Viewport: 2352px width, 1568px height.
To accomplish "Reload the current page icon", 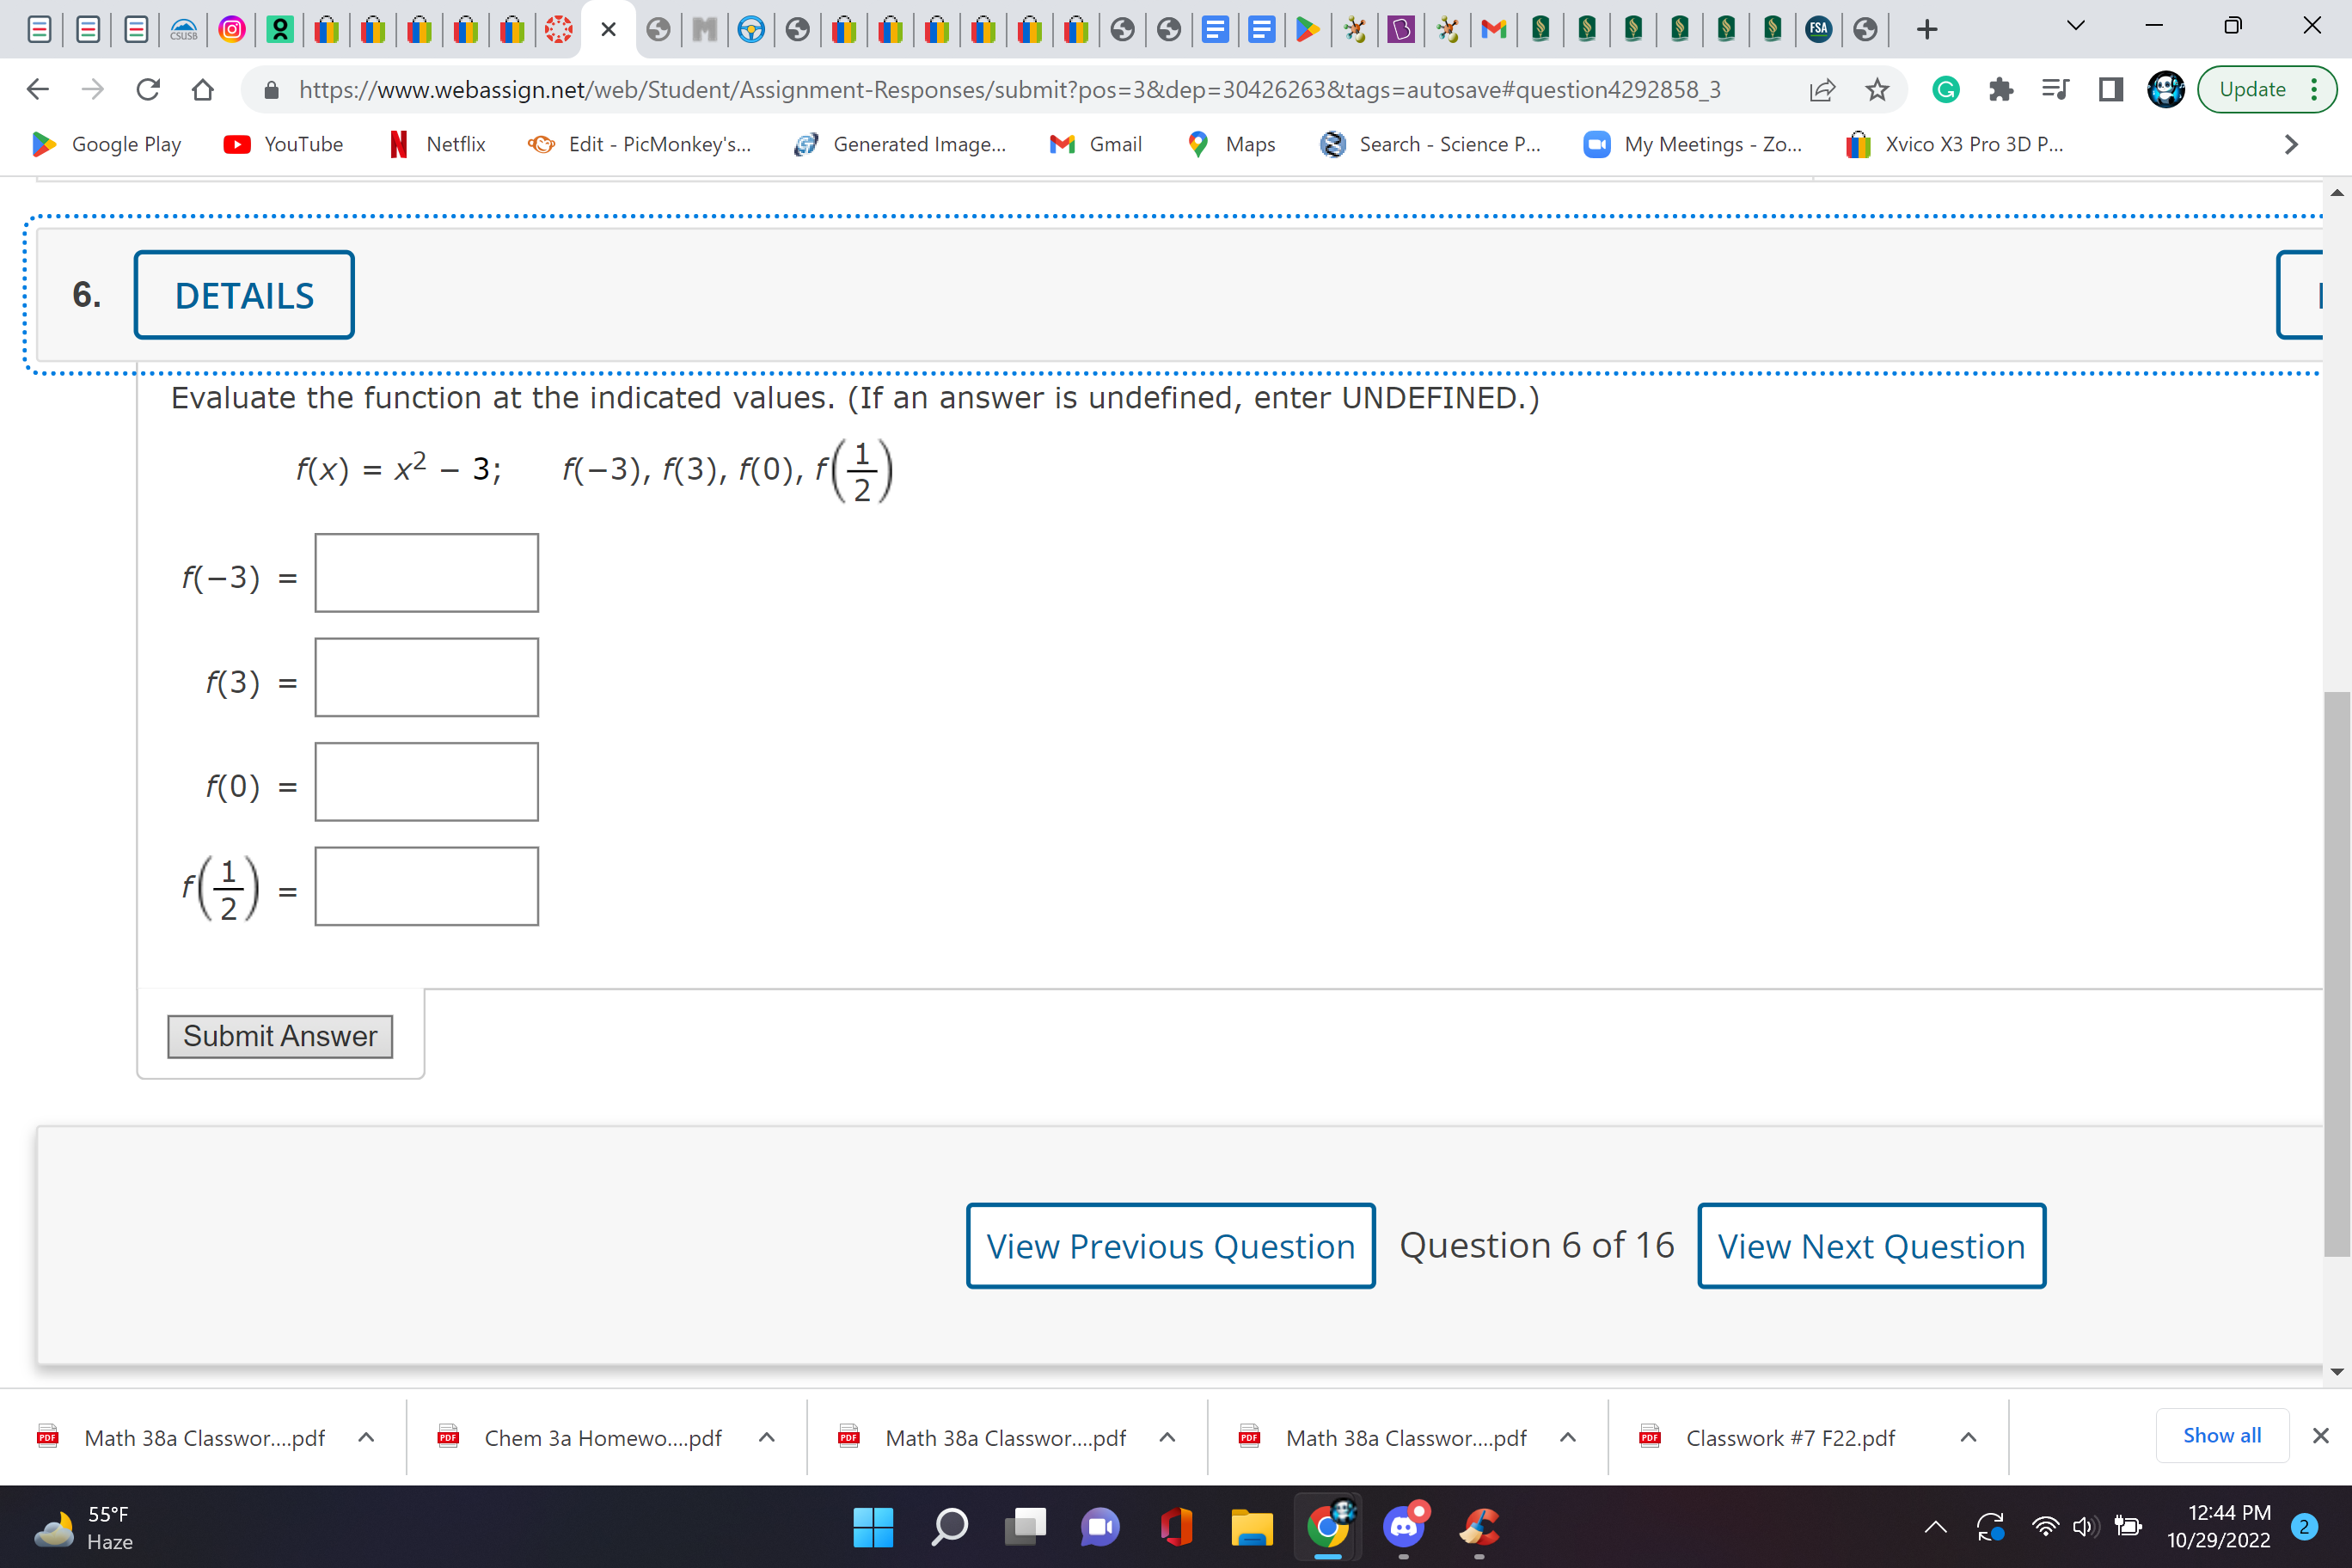I will coord(148,89).
